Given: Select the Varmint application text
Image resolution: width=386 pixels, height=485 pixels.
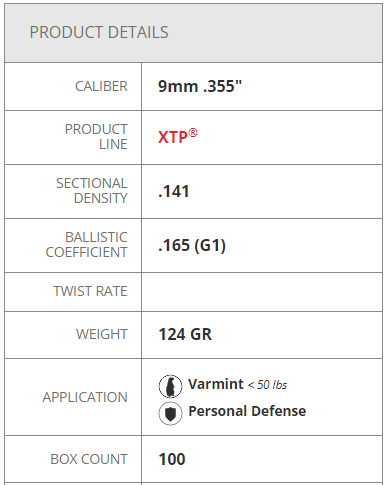Looking at the screenshot, I should 216,384.
